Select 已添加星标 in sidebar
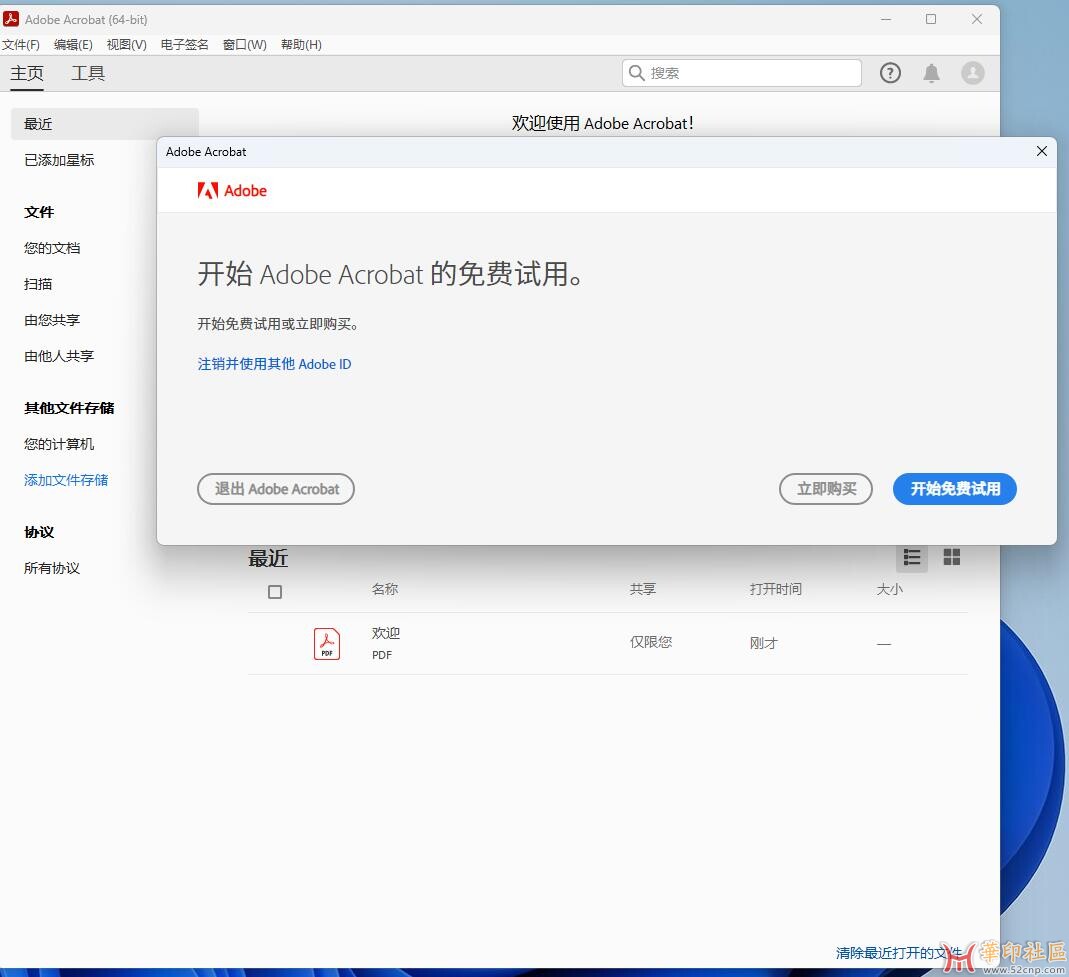This screenshot has width=1069, height=977. [59, 160]
